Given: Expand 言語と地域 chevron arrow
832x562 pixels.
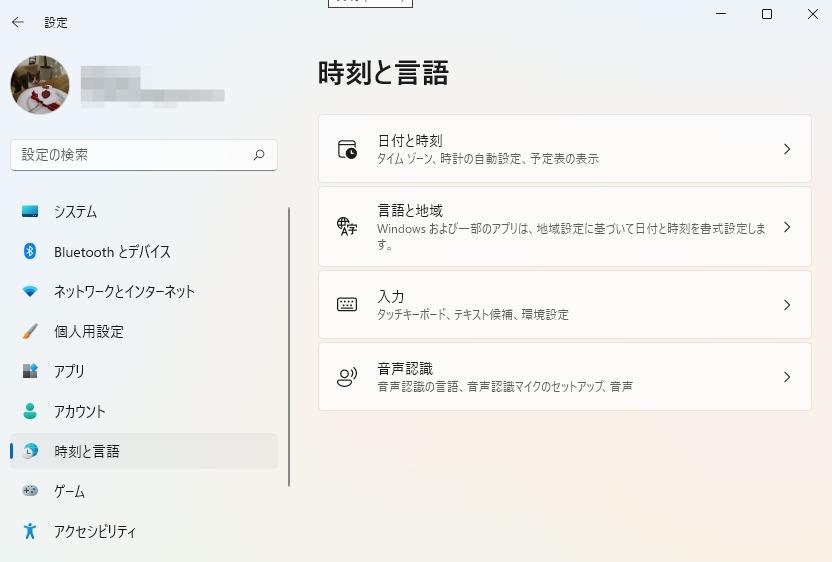Looking at the screenshot, I should coord(787,227).
